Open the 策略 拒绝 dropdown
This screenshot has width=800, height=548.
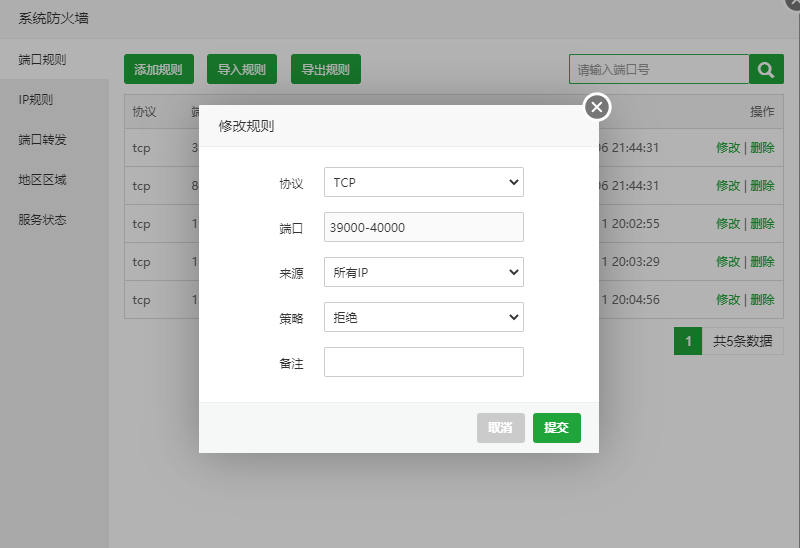point(423,317)
